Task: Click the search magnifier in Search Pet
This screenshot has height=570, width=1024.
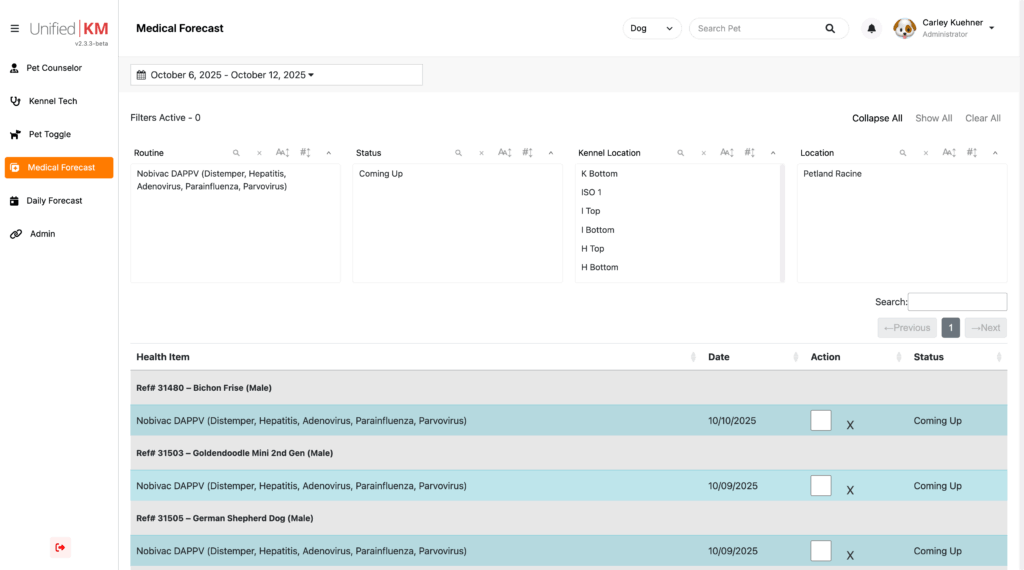Action: 830,29
